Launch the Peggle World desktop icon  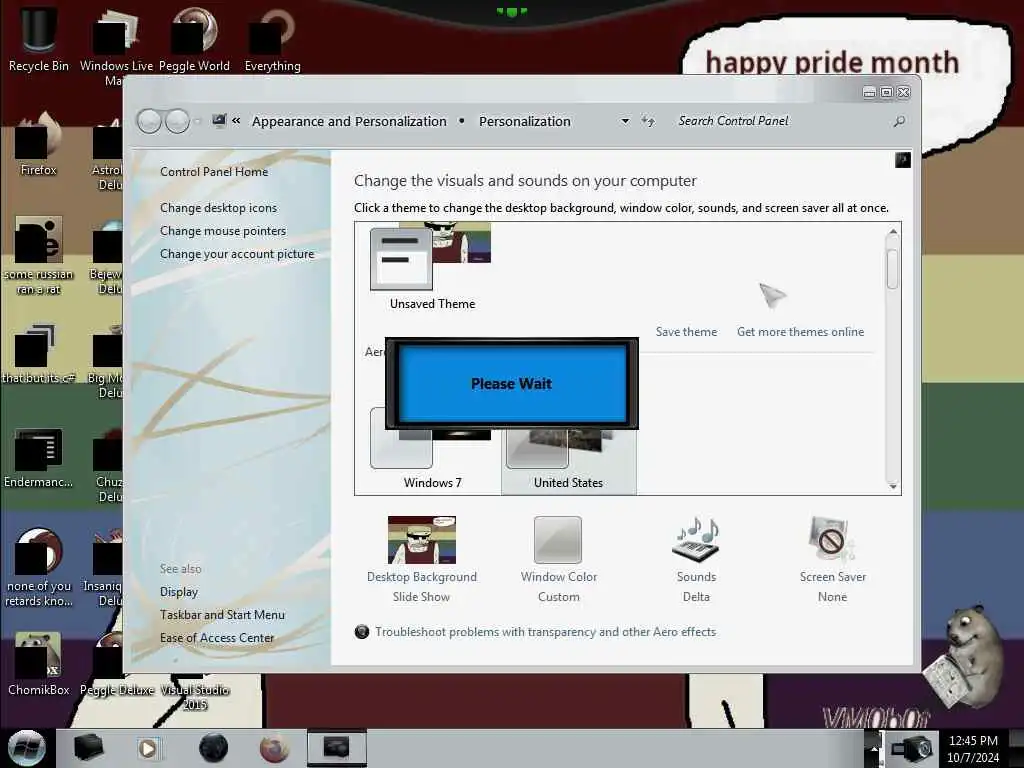pos(194,38)
